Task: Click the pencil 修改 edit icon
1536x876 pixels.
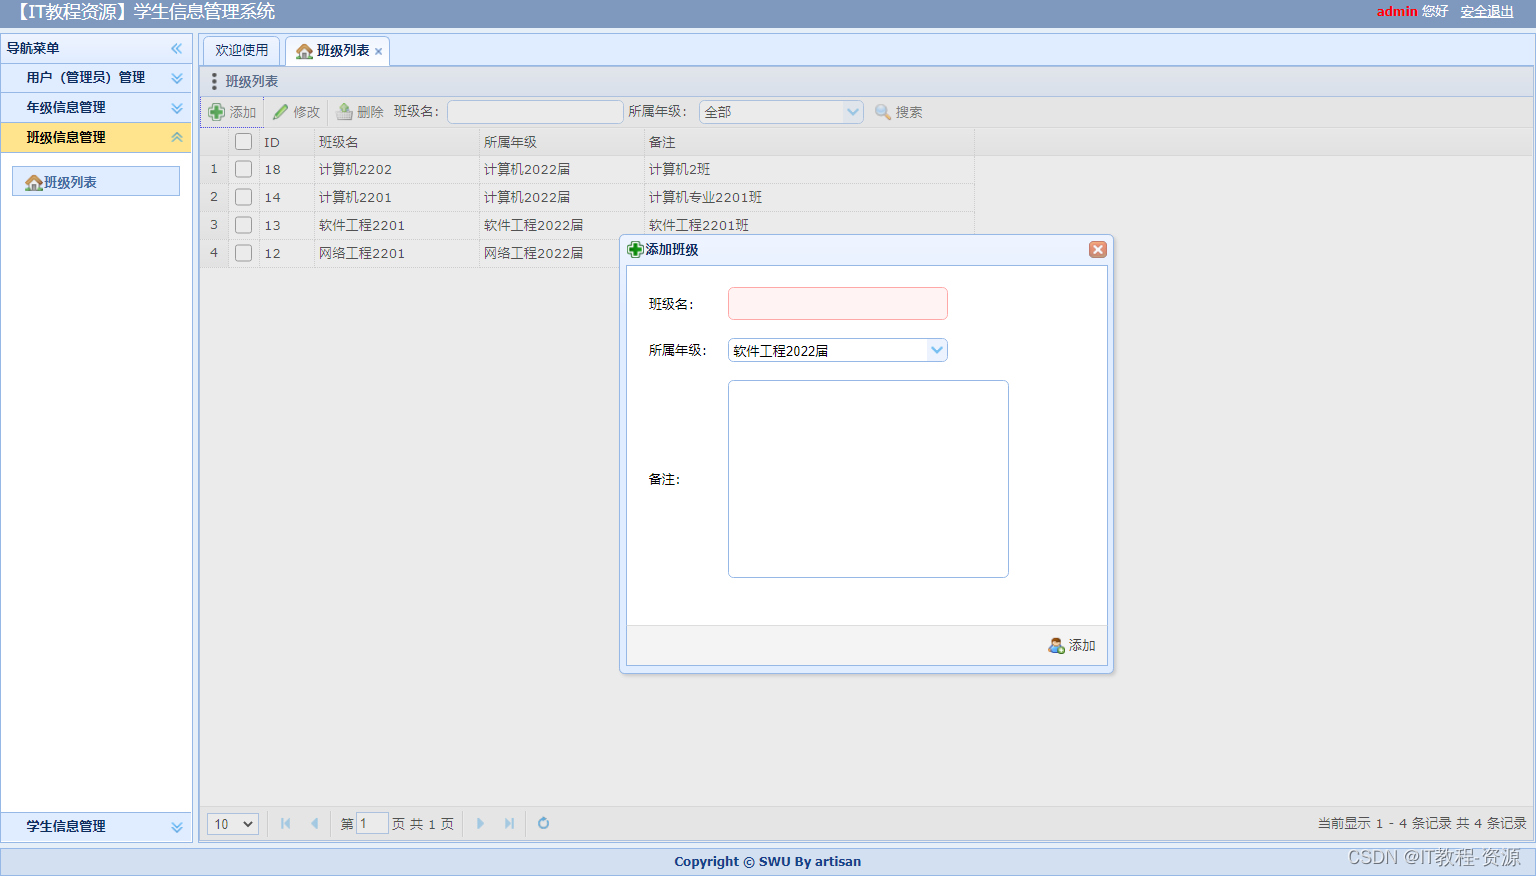Action: pyautogui.click(x=281, y=112)
